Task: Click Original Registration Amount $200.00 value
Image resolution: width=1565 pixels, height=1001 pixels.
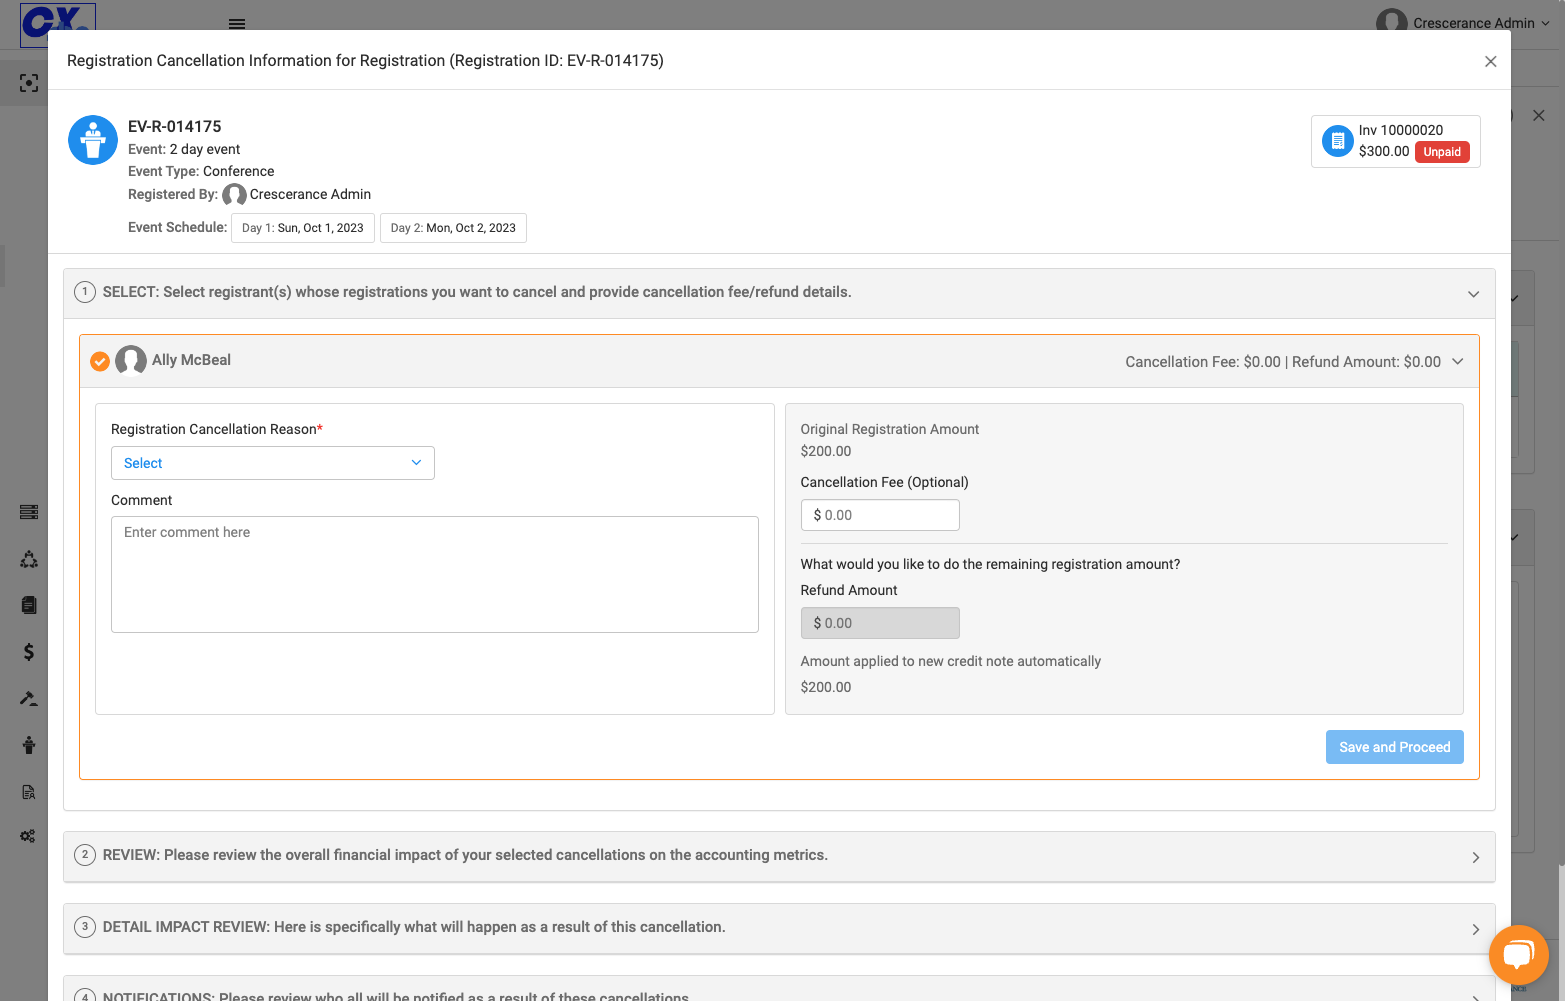Action: coord(826,451)
